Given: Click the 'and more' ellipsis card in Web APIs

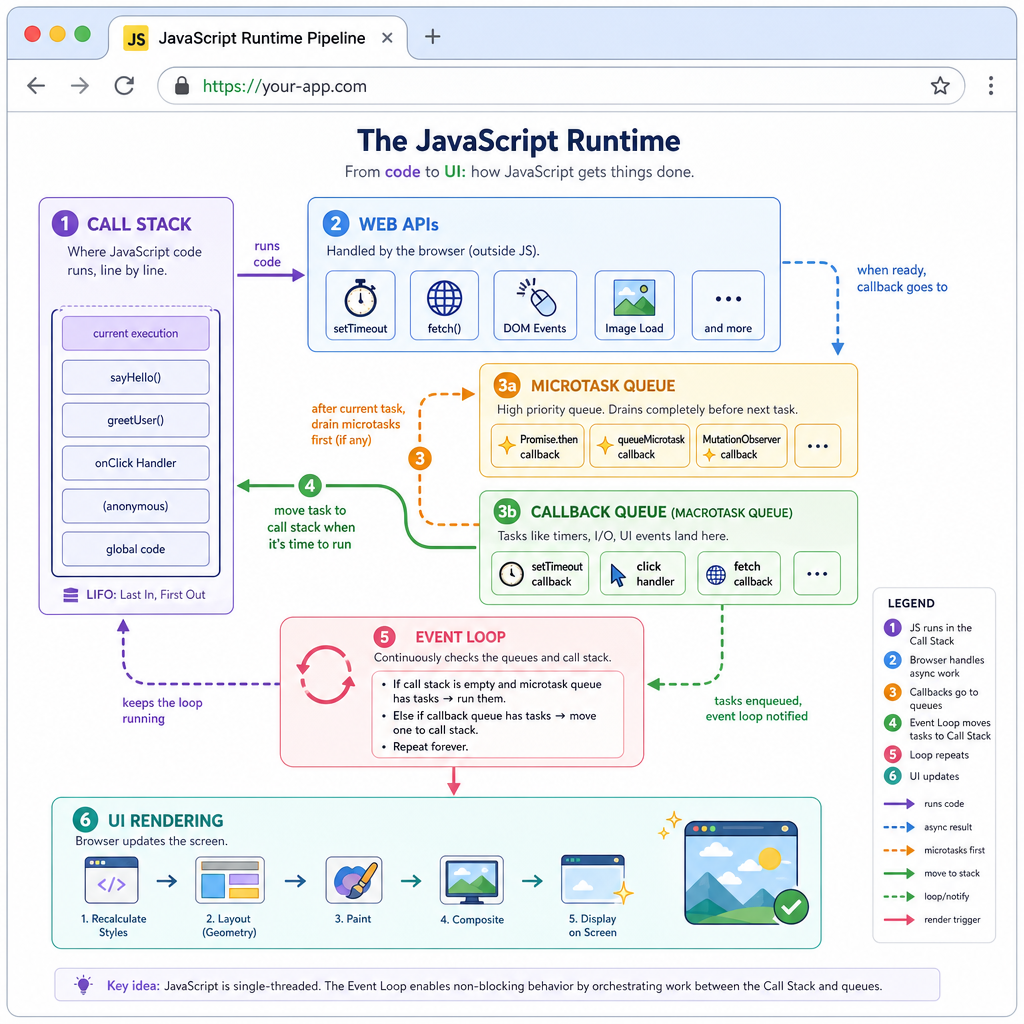Looking at the screenshot, I should (x=728, y=306).
